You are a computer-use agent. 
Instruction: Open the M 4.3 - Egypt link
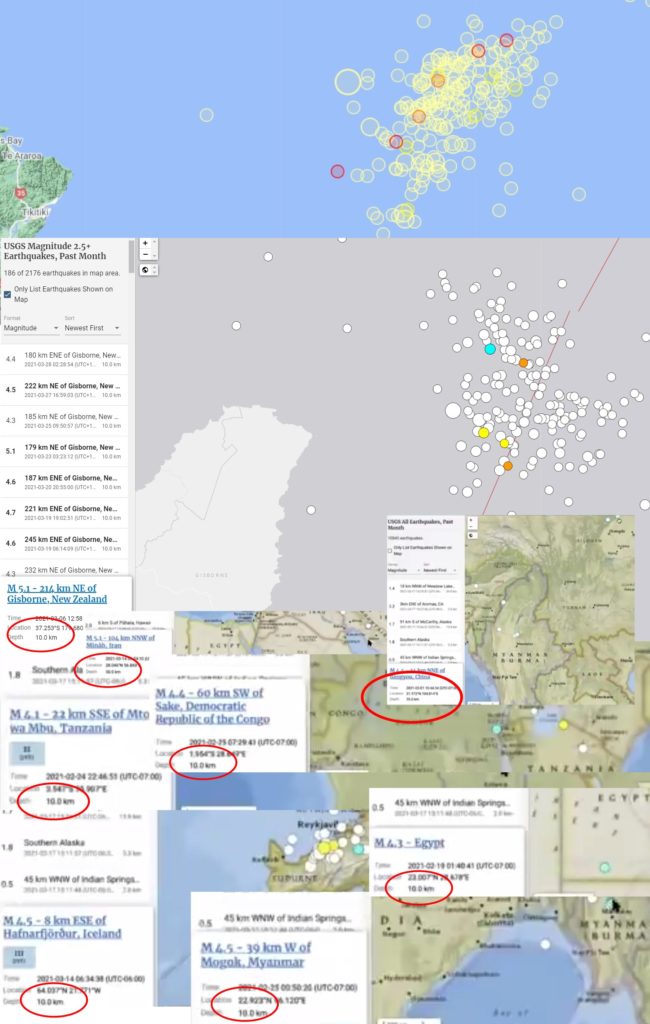coord(409,842)
